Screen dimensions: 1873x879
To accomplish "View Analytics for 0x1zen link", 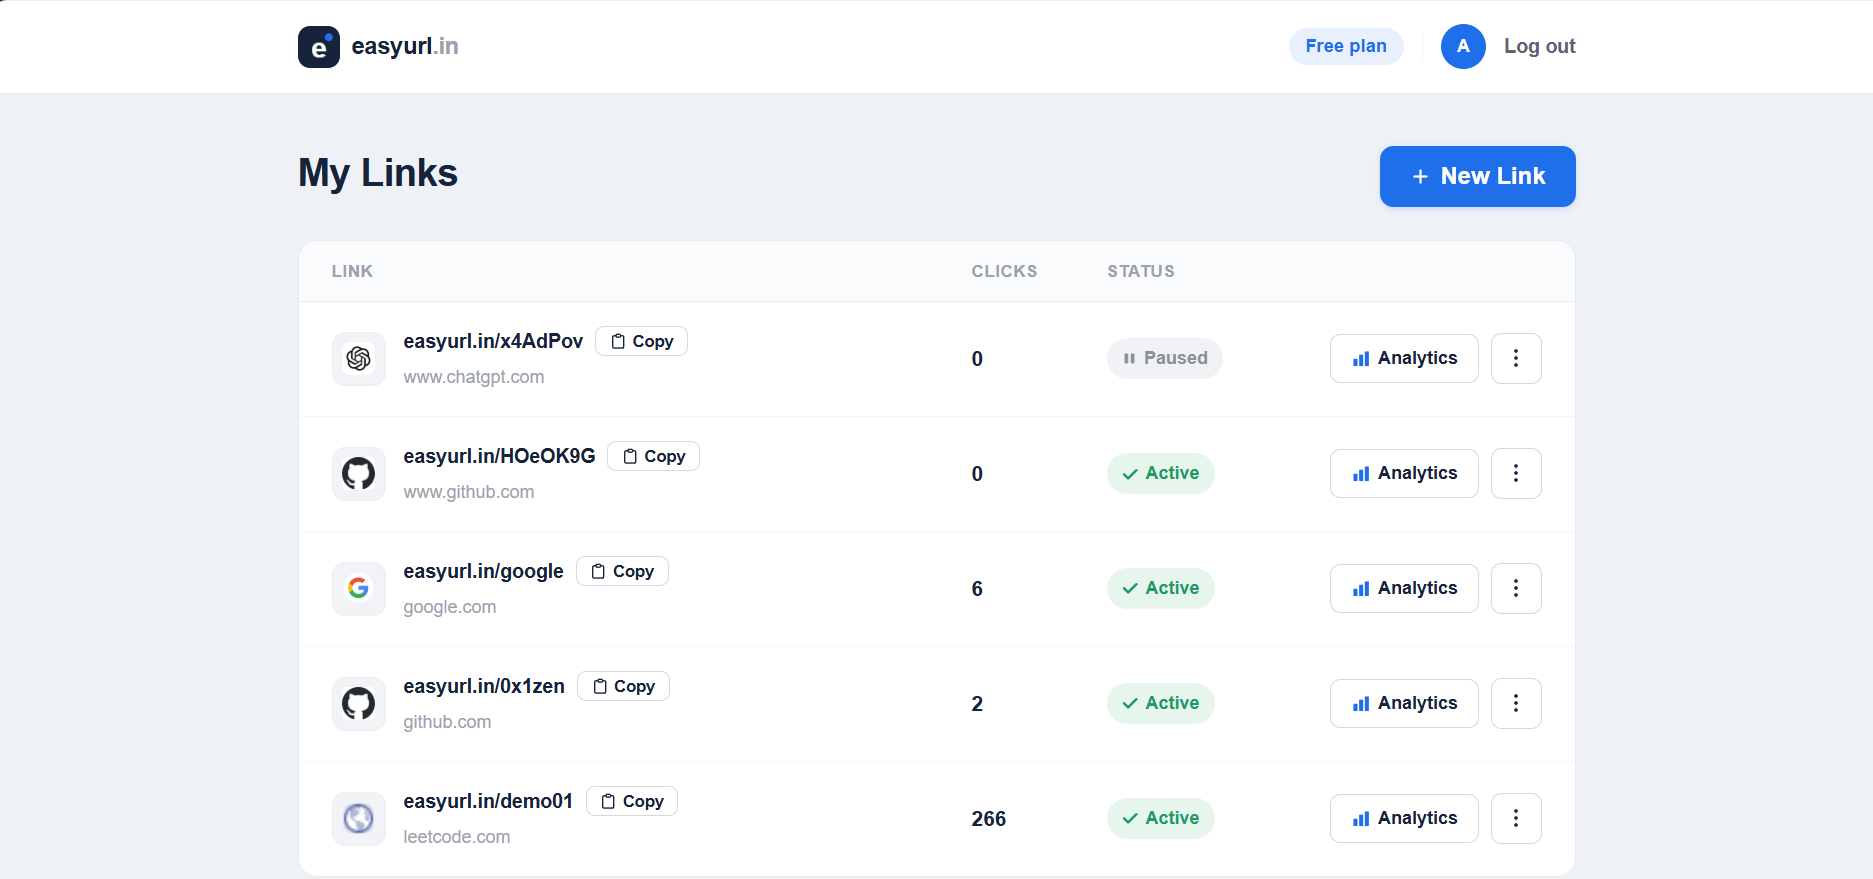I will [1404, 703].
